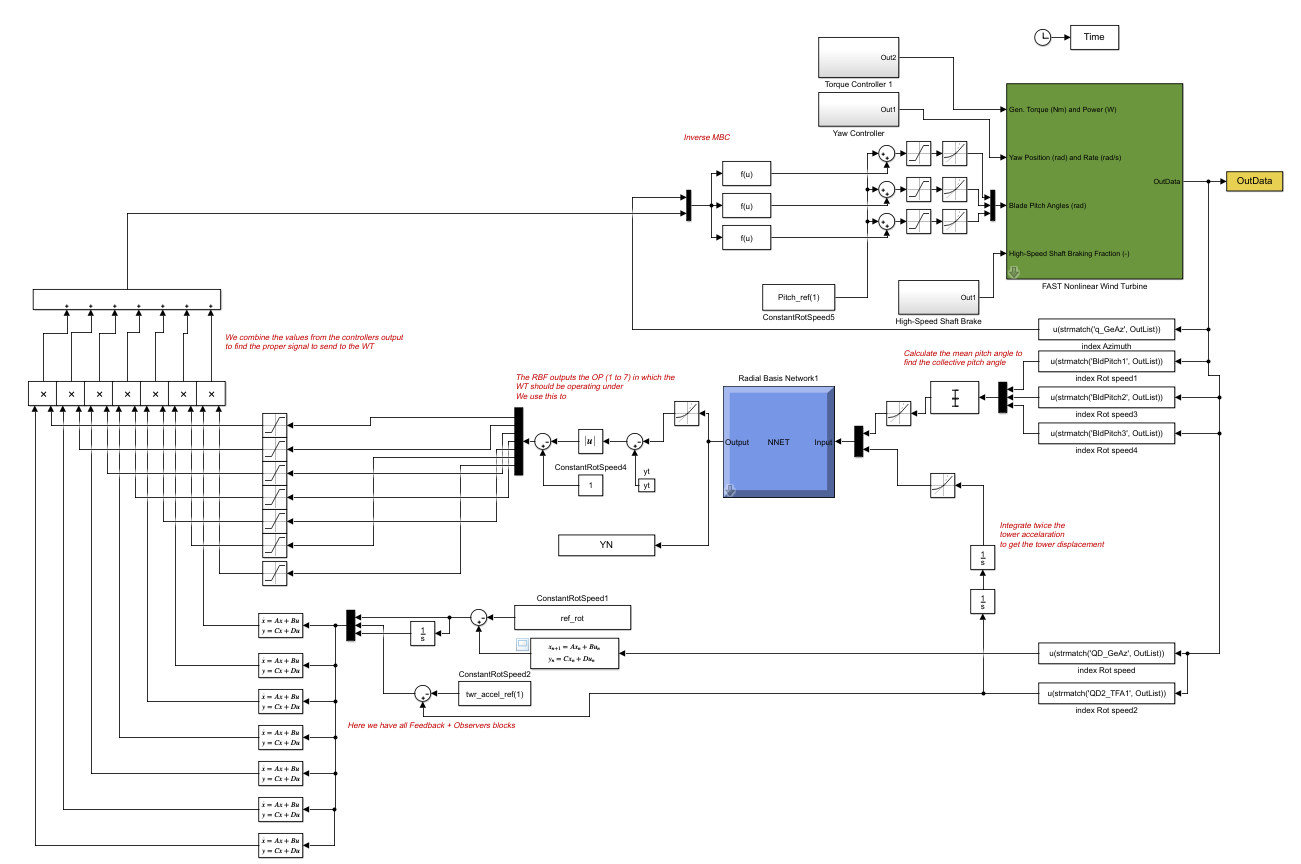Select the QD2_TFA1 strmatch selector block
This screenshot has width=1301, height=864.
1108,693
